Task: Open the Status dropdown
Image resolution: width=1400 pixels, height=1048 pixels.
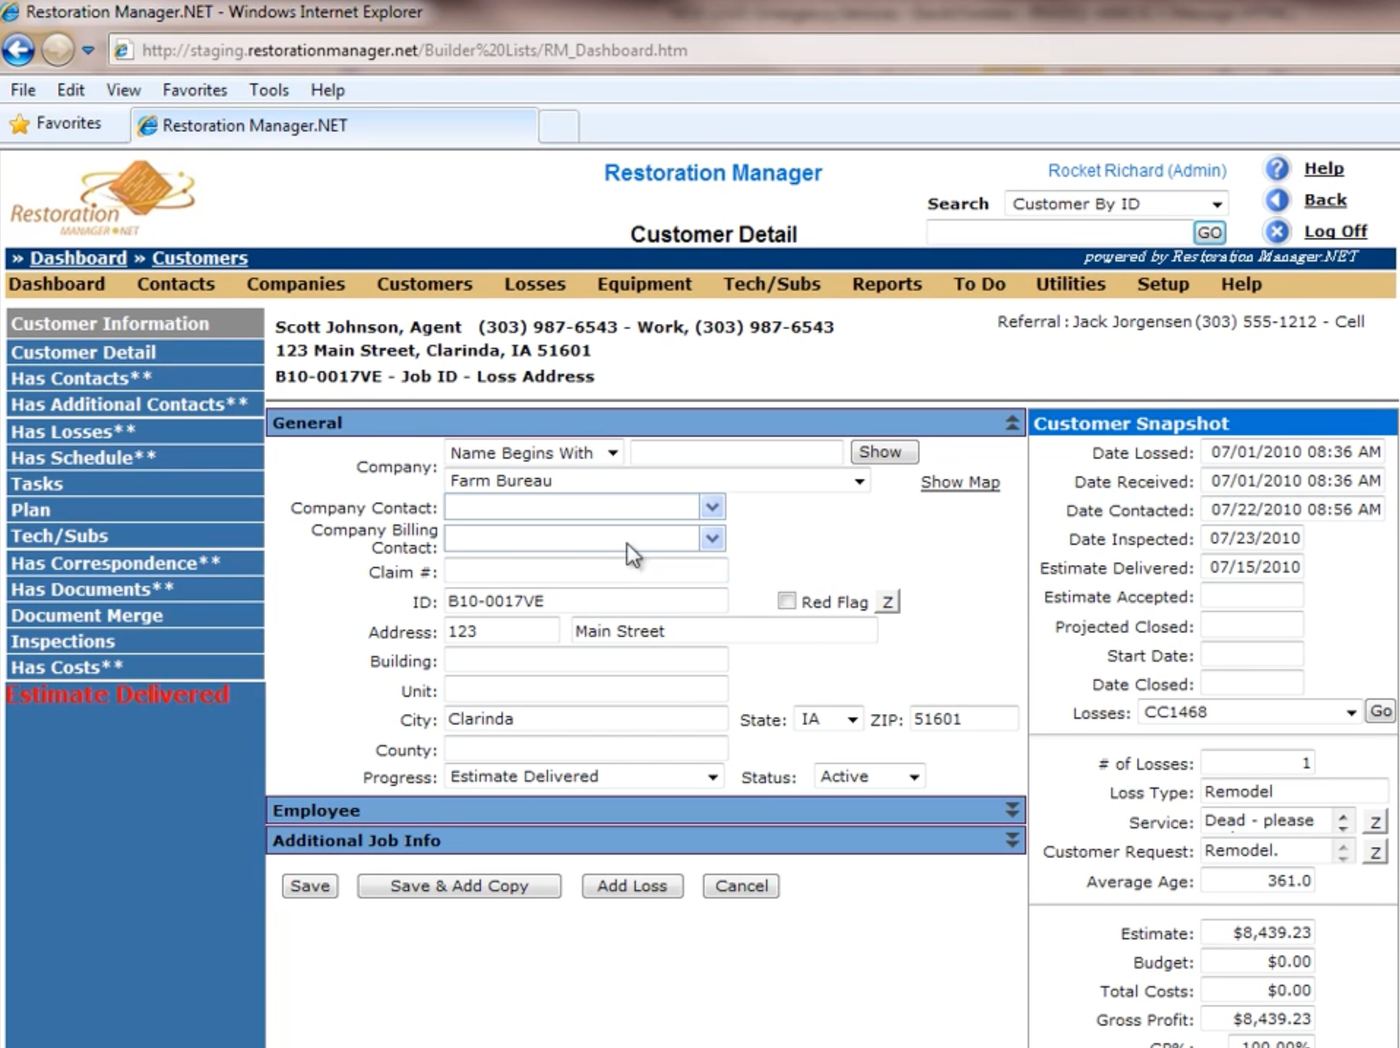Action: (869, 777)
